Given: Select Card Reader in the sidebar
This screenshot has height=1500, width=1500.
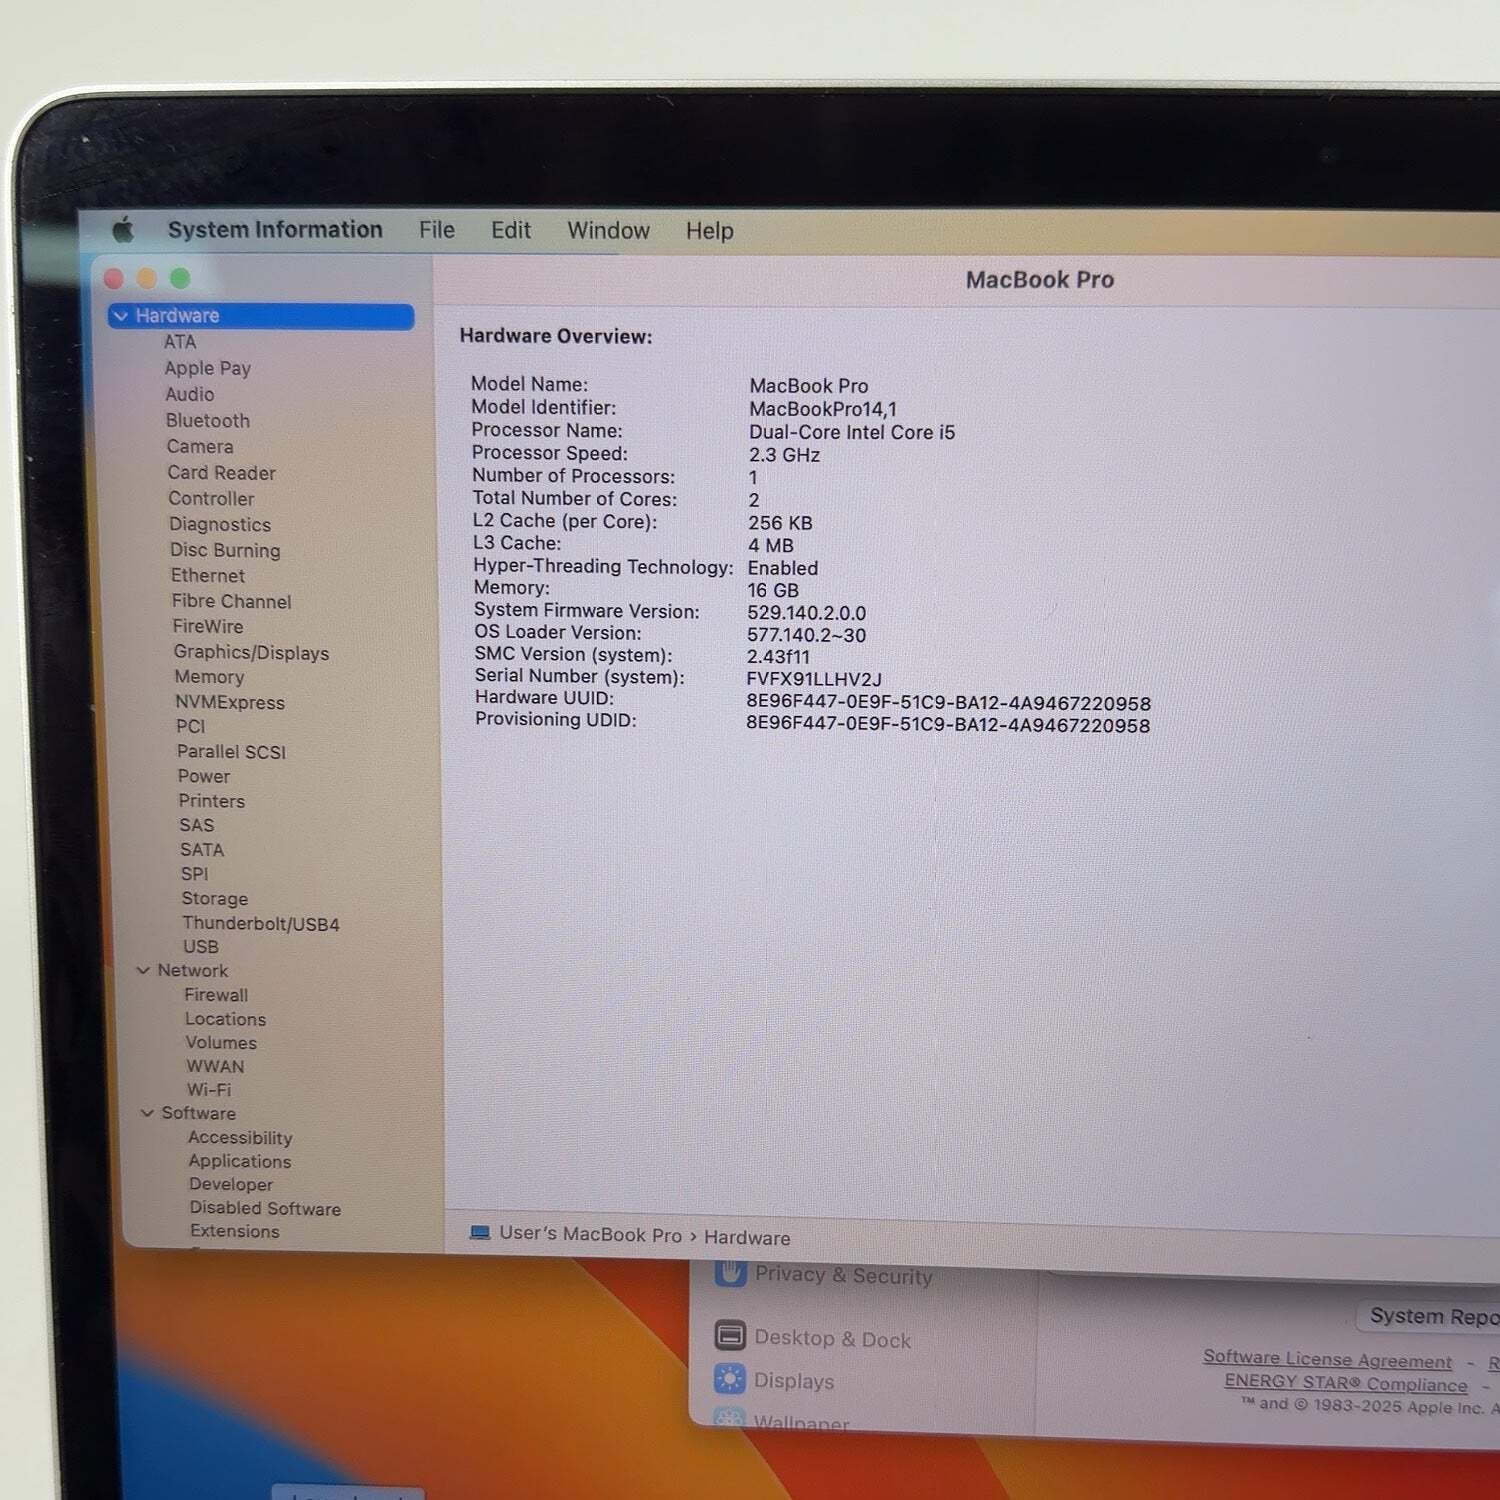Looking at the screenshot, I should pos(221,472).
